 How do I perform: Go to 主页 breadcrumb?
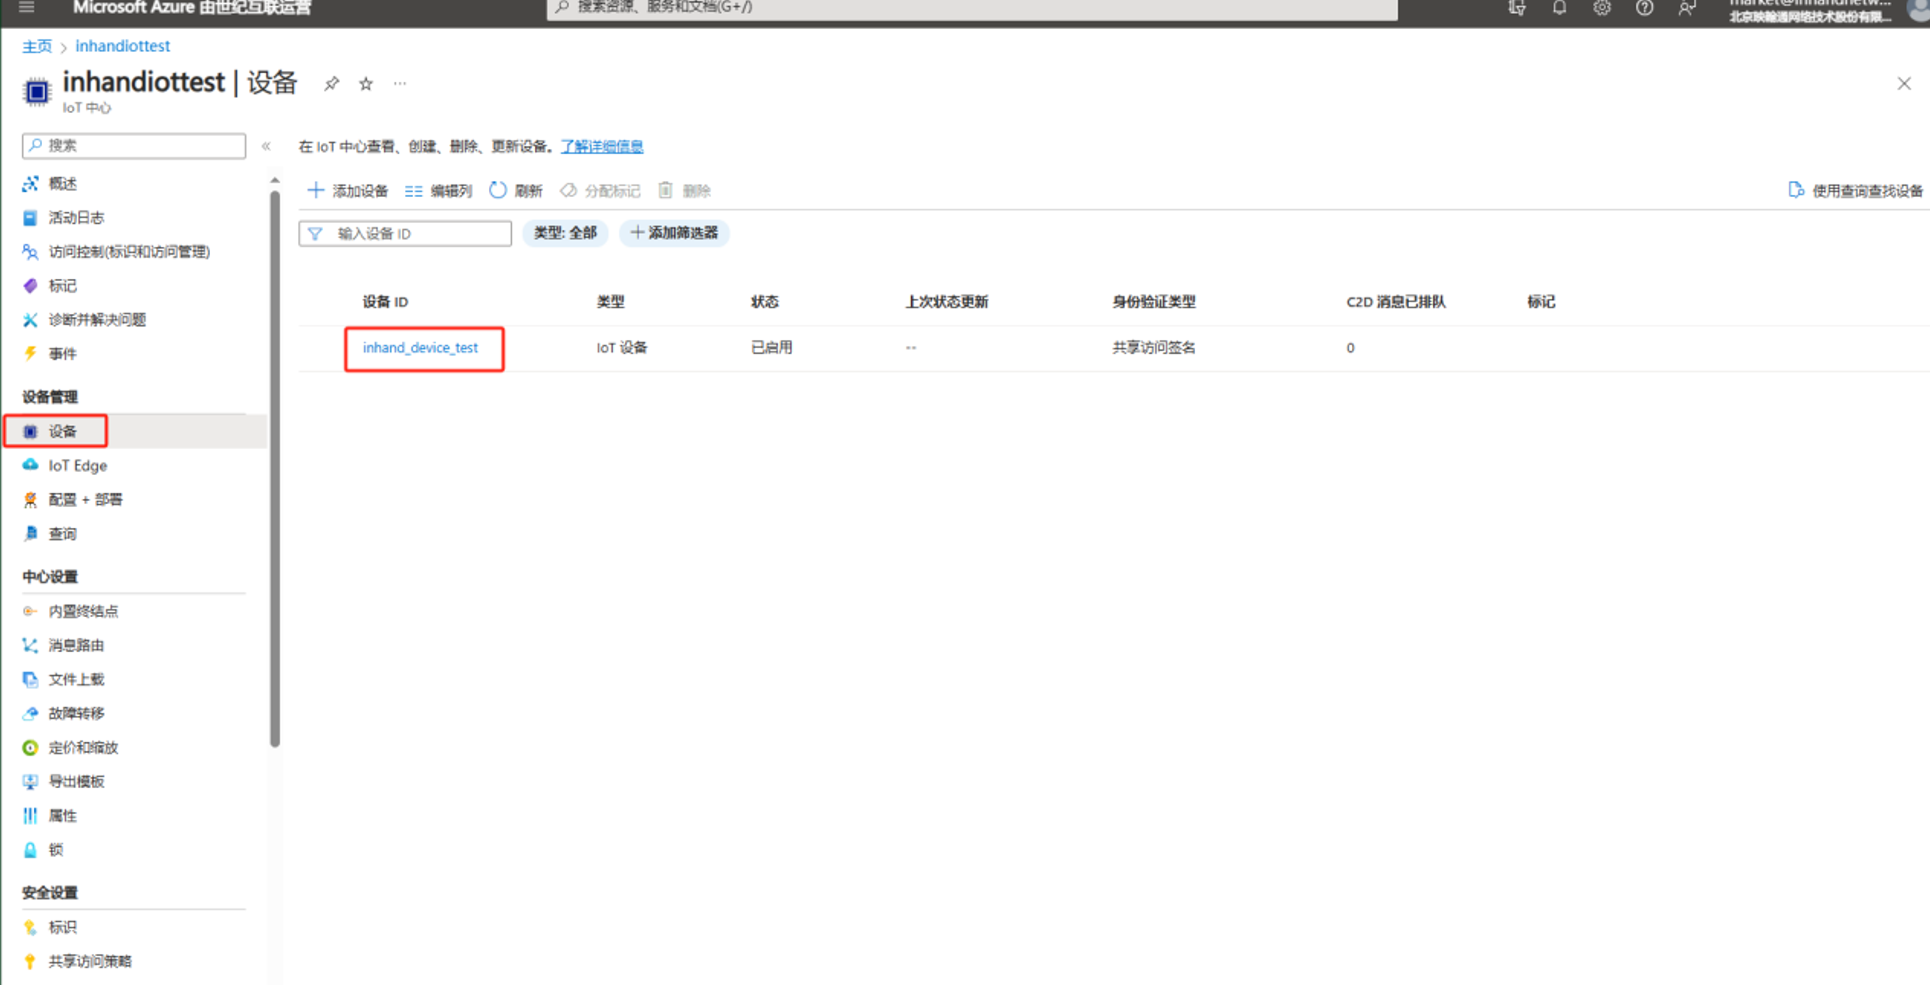pyautogui.click(x=37, y=47)
